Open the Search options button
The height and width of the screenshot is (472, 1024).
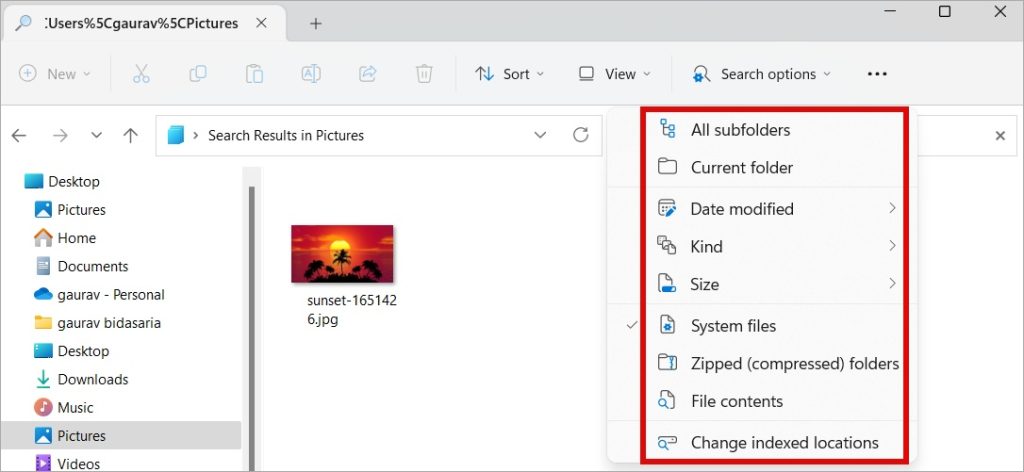pos(761,74)
